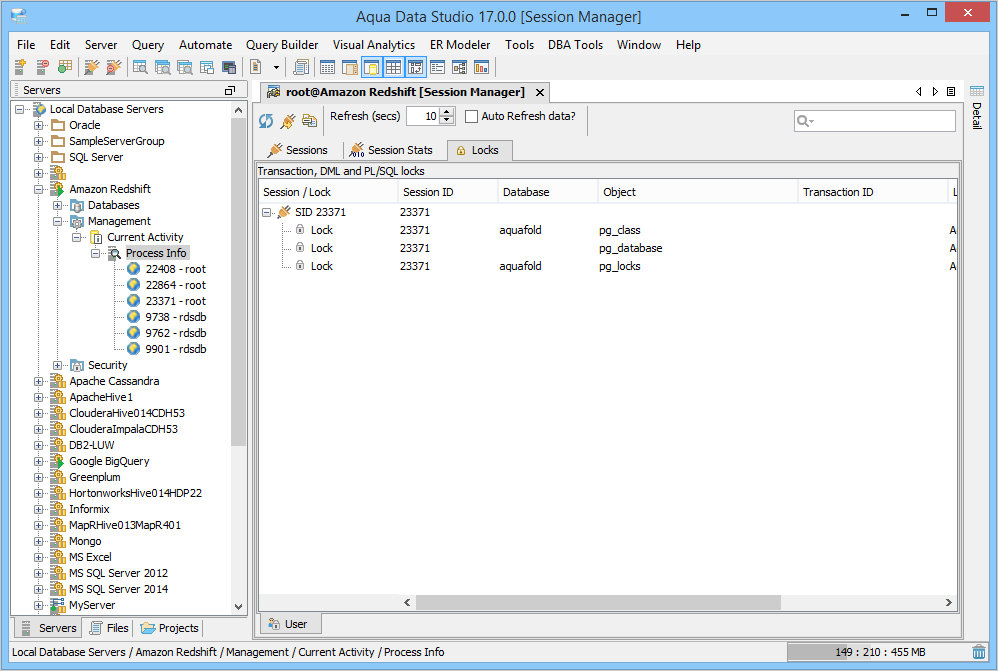Screen dimensions: 998x671
Task: Open the Query Builder menu
Action: (x=282, y=45)
